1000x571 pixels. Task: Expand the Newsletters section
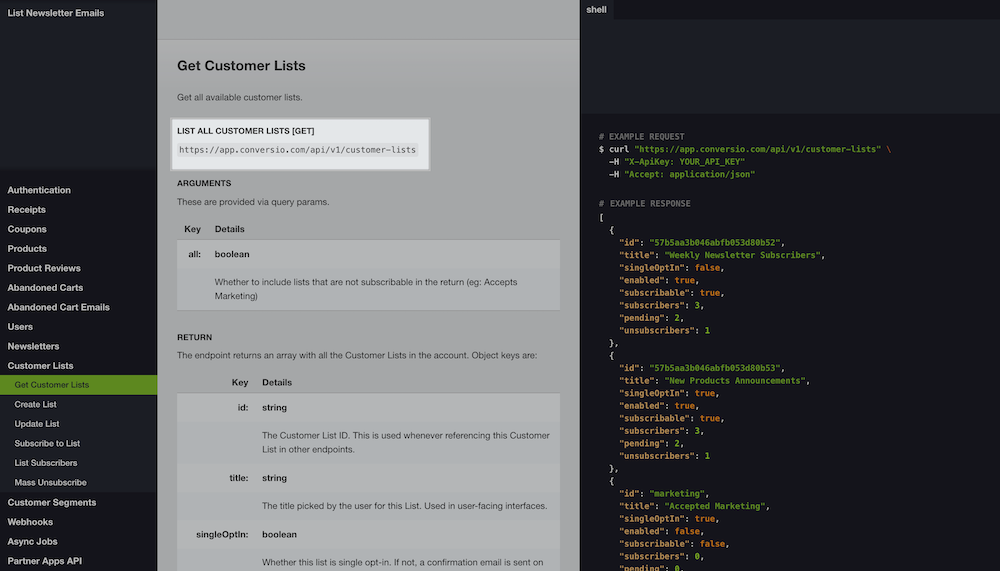[x=33, y=346]
